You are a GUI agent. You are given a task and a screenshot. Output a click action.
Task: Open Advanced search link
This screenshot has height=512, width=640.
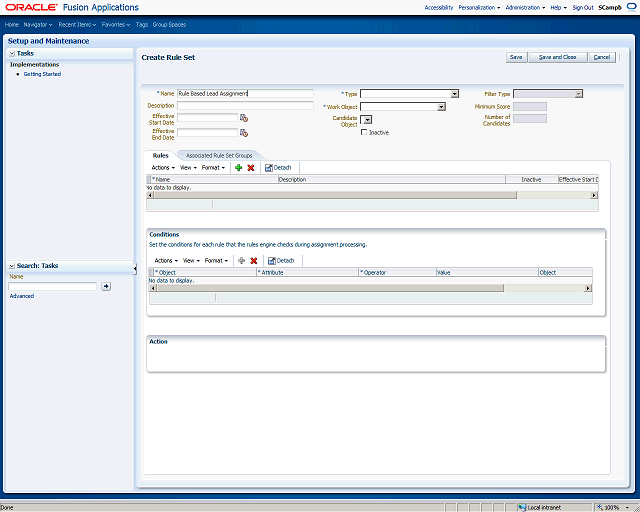(x=22, y=296)
